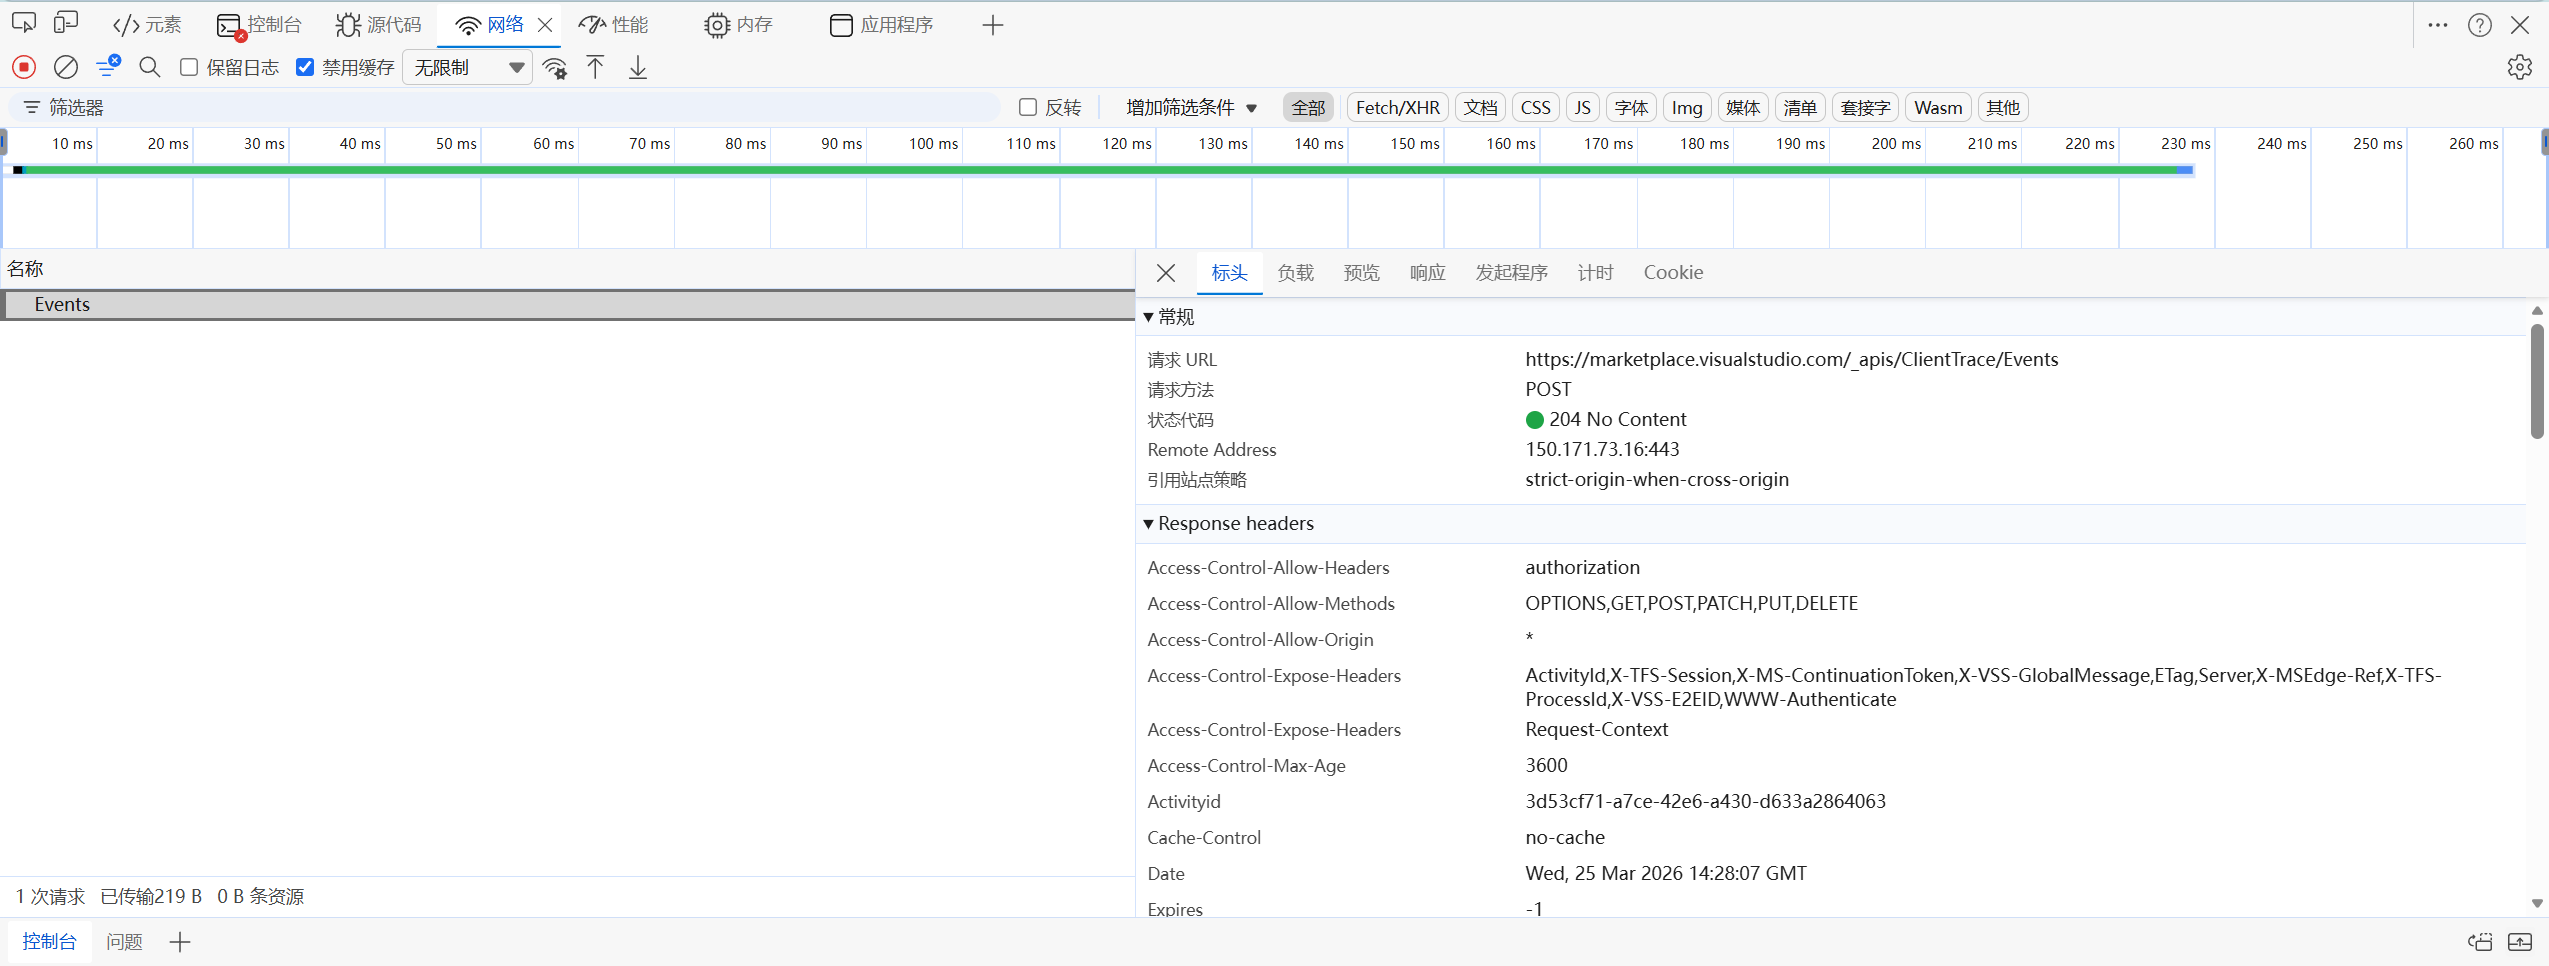This screenshot has height=966, width=2549.
Task: Uncheck the 禁用缓存 checkbox
Action: point(305,67)
